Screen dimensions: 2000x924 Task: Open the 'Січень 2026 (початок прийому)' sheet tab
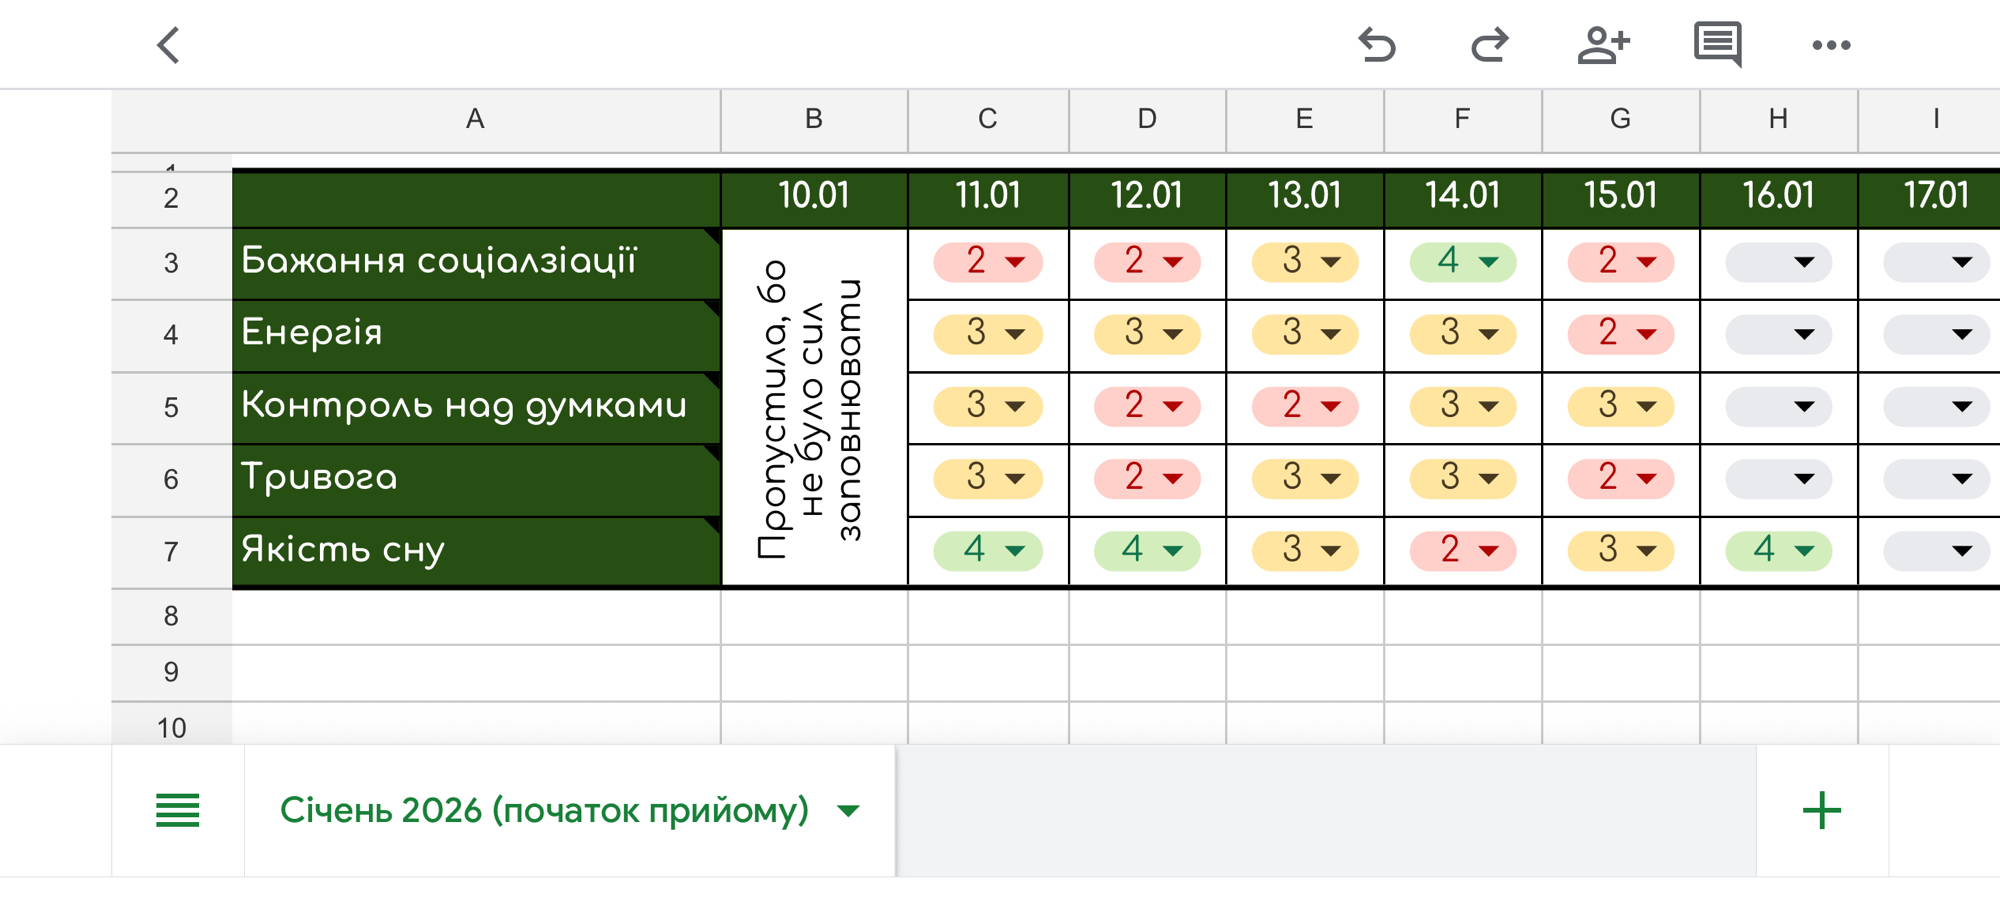tap(544, 810)
